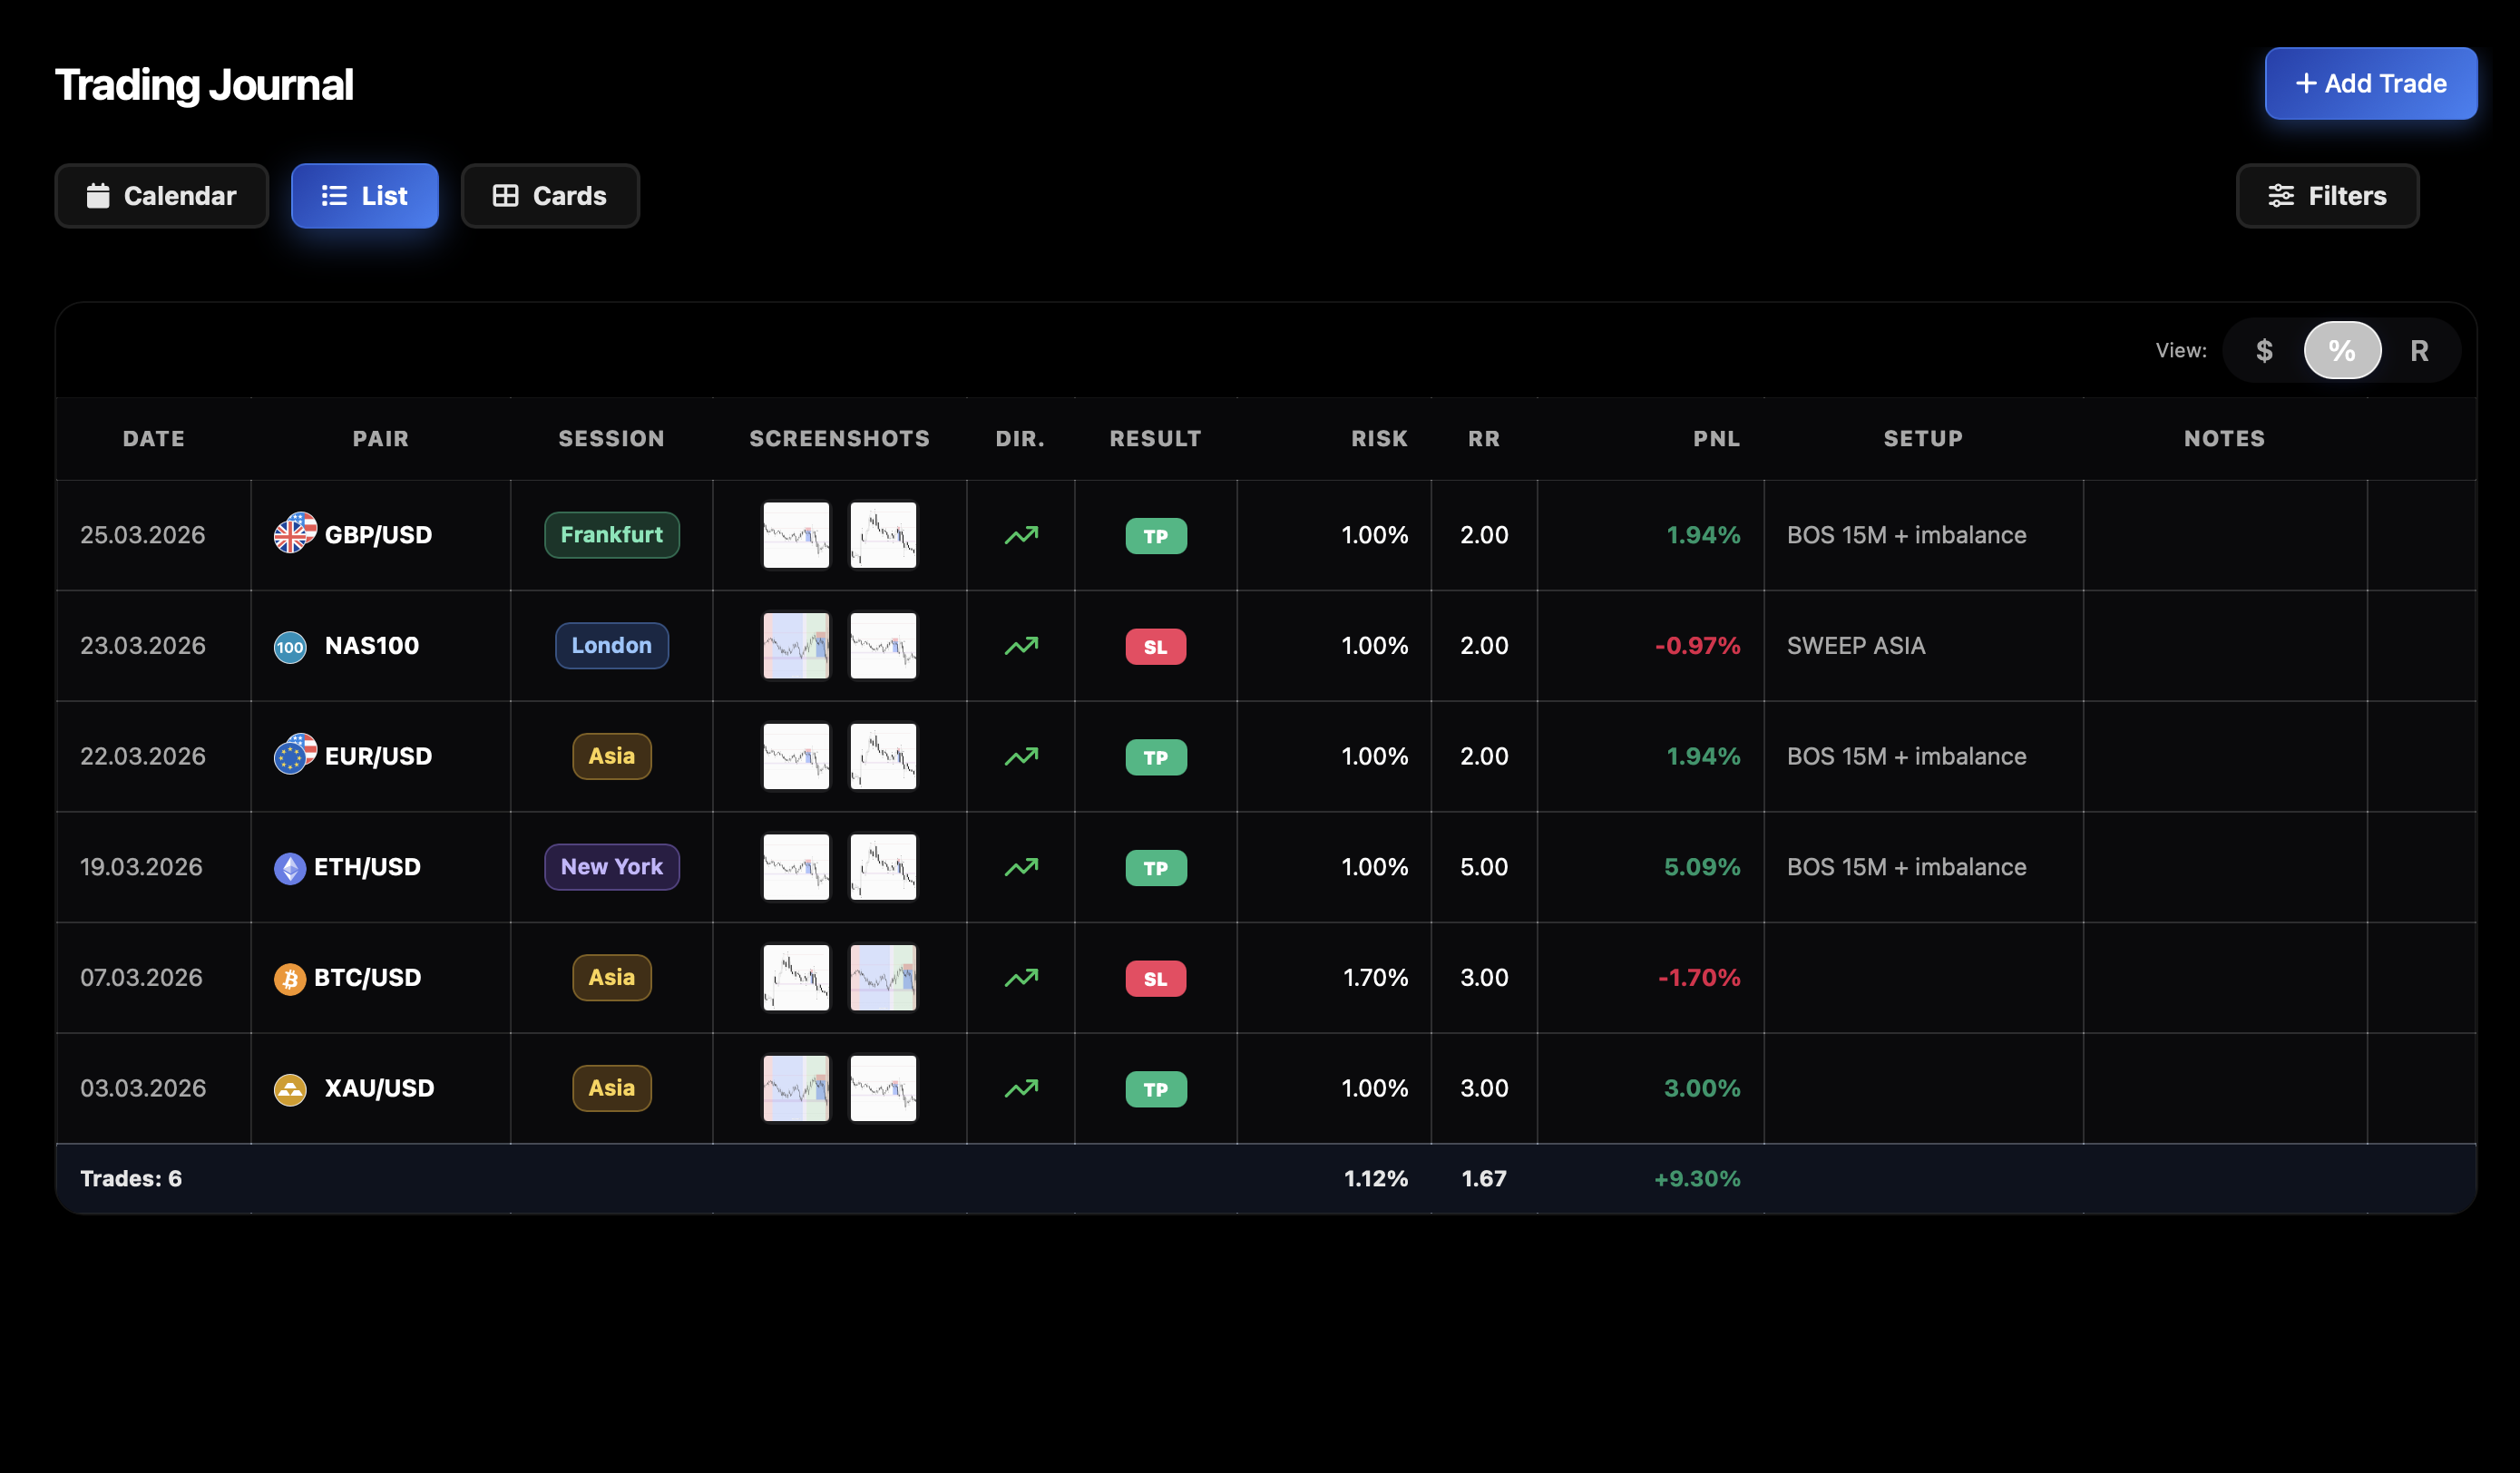
Task: Click the -1.70% PNL value
Action: click(1699, 977)
